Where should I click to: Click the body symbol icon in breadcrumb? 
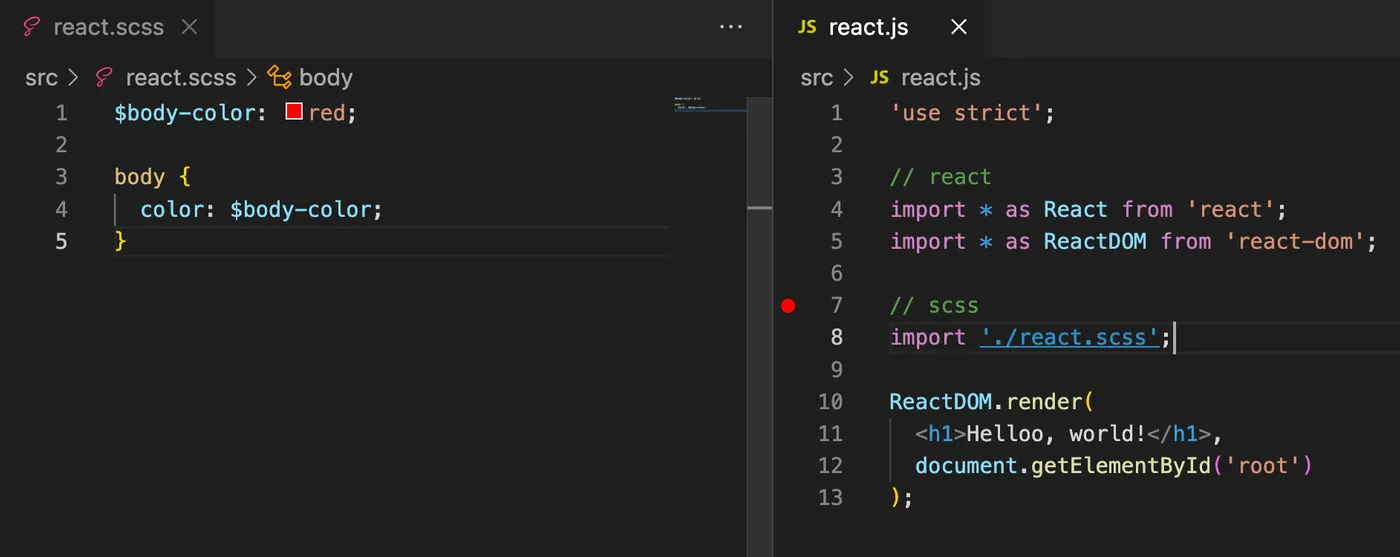pyautogui.click(x=280, y=78)
